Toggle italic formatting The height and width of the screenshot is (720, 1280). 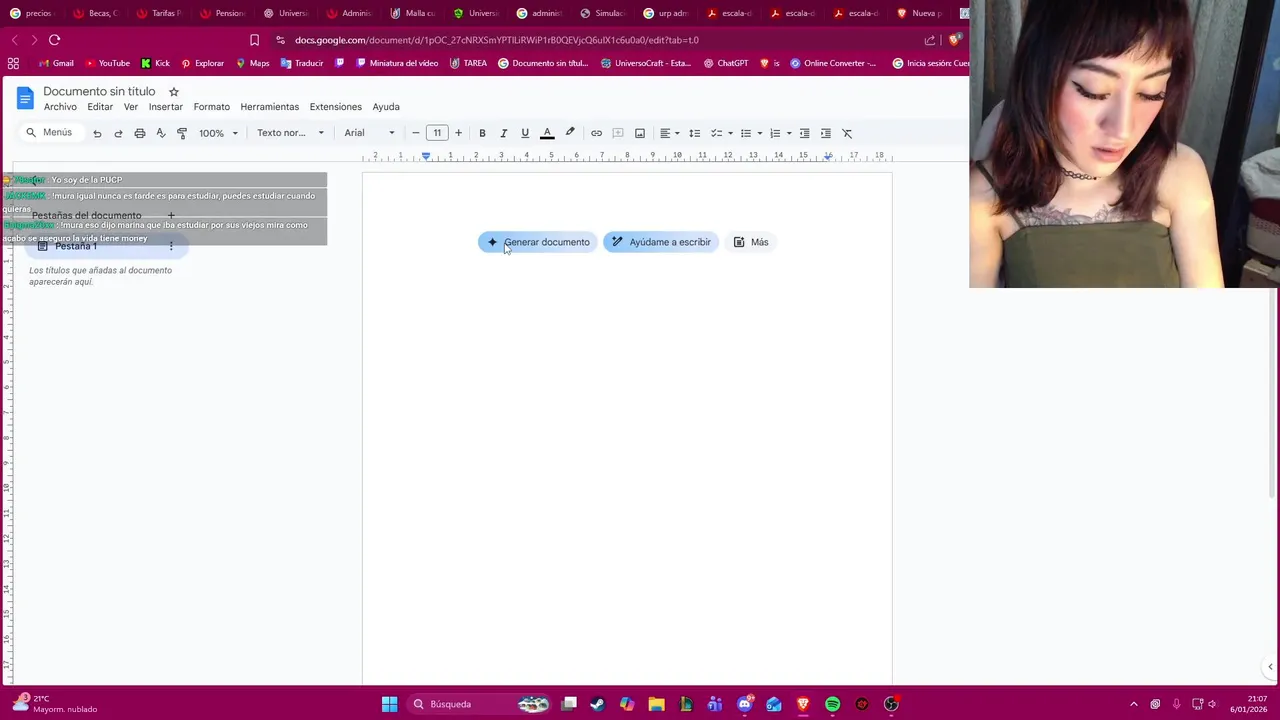[503, 133]
